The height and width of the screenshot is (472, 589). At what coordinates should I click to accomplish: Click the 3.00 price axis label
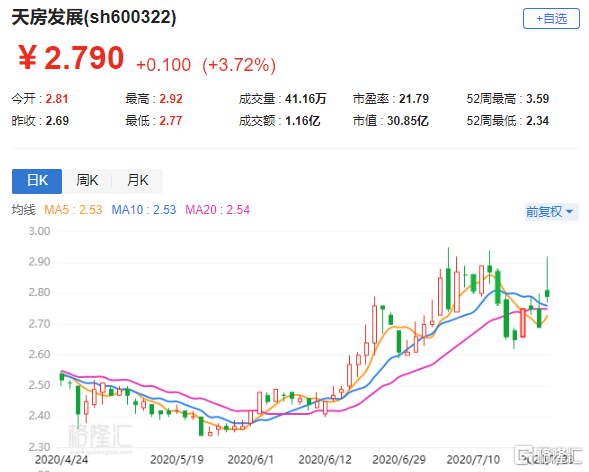tap(39, 231)
